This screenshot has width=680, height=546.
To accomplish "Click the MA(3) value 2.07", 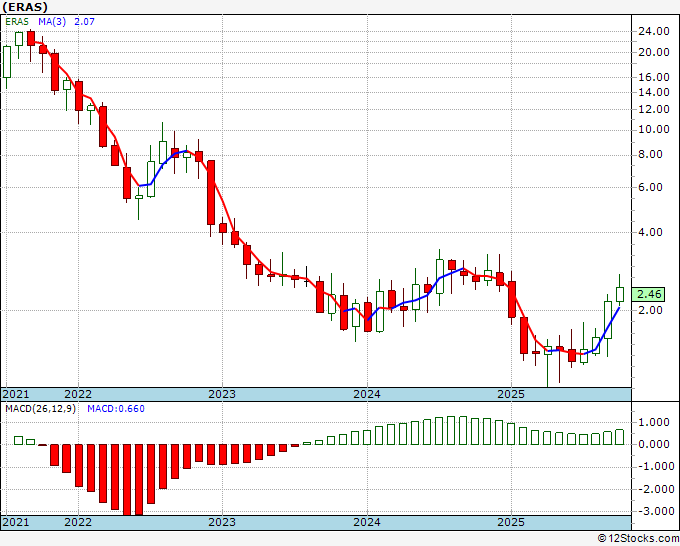I will (84, 22).
